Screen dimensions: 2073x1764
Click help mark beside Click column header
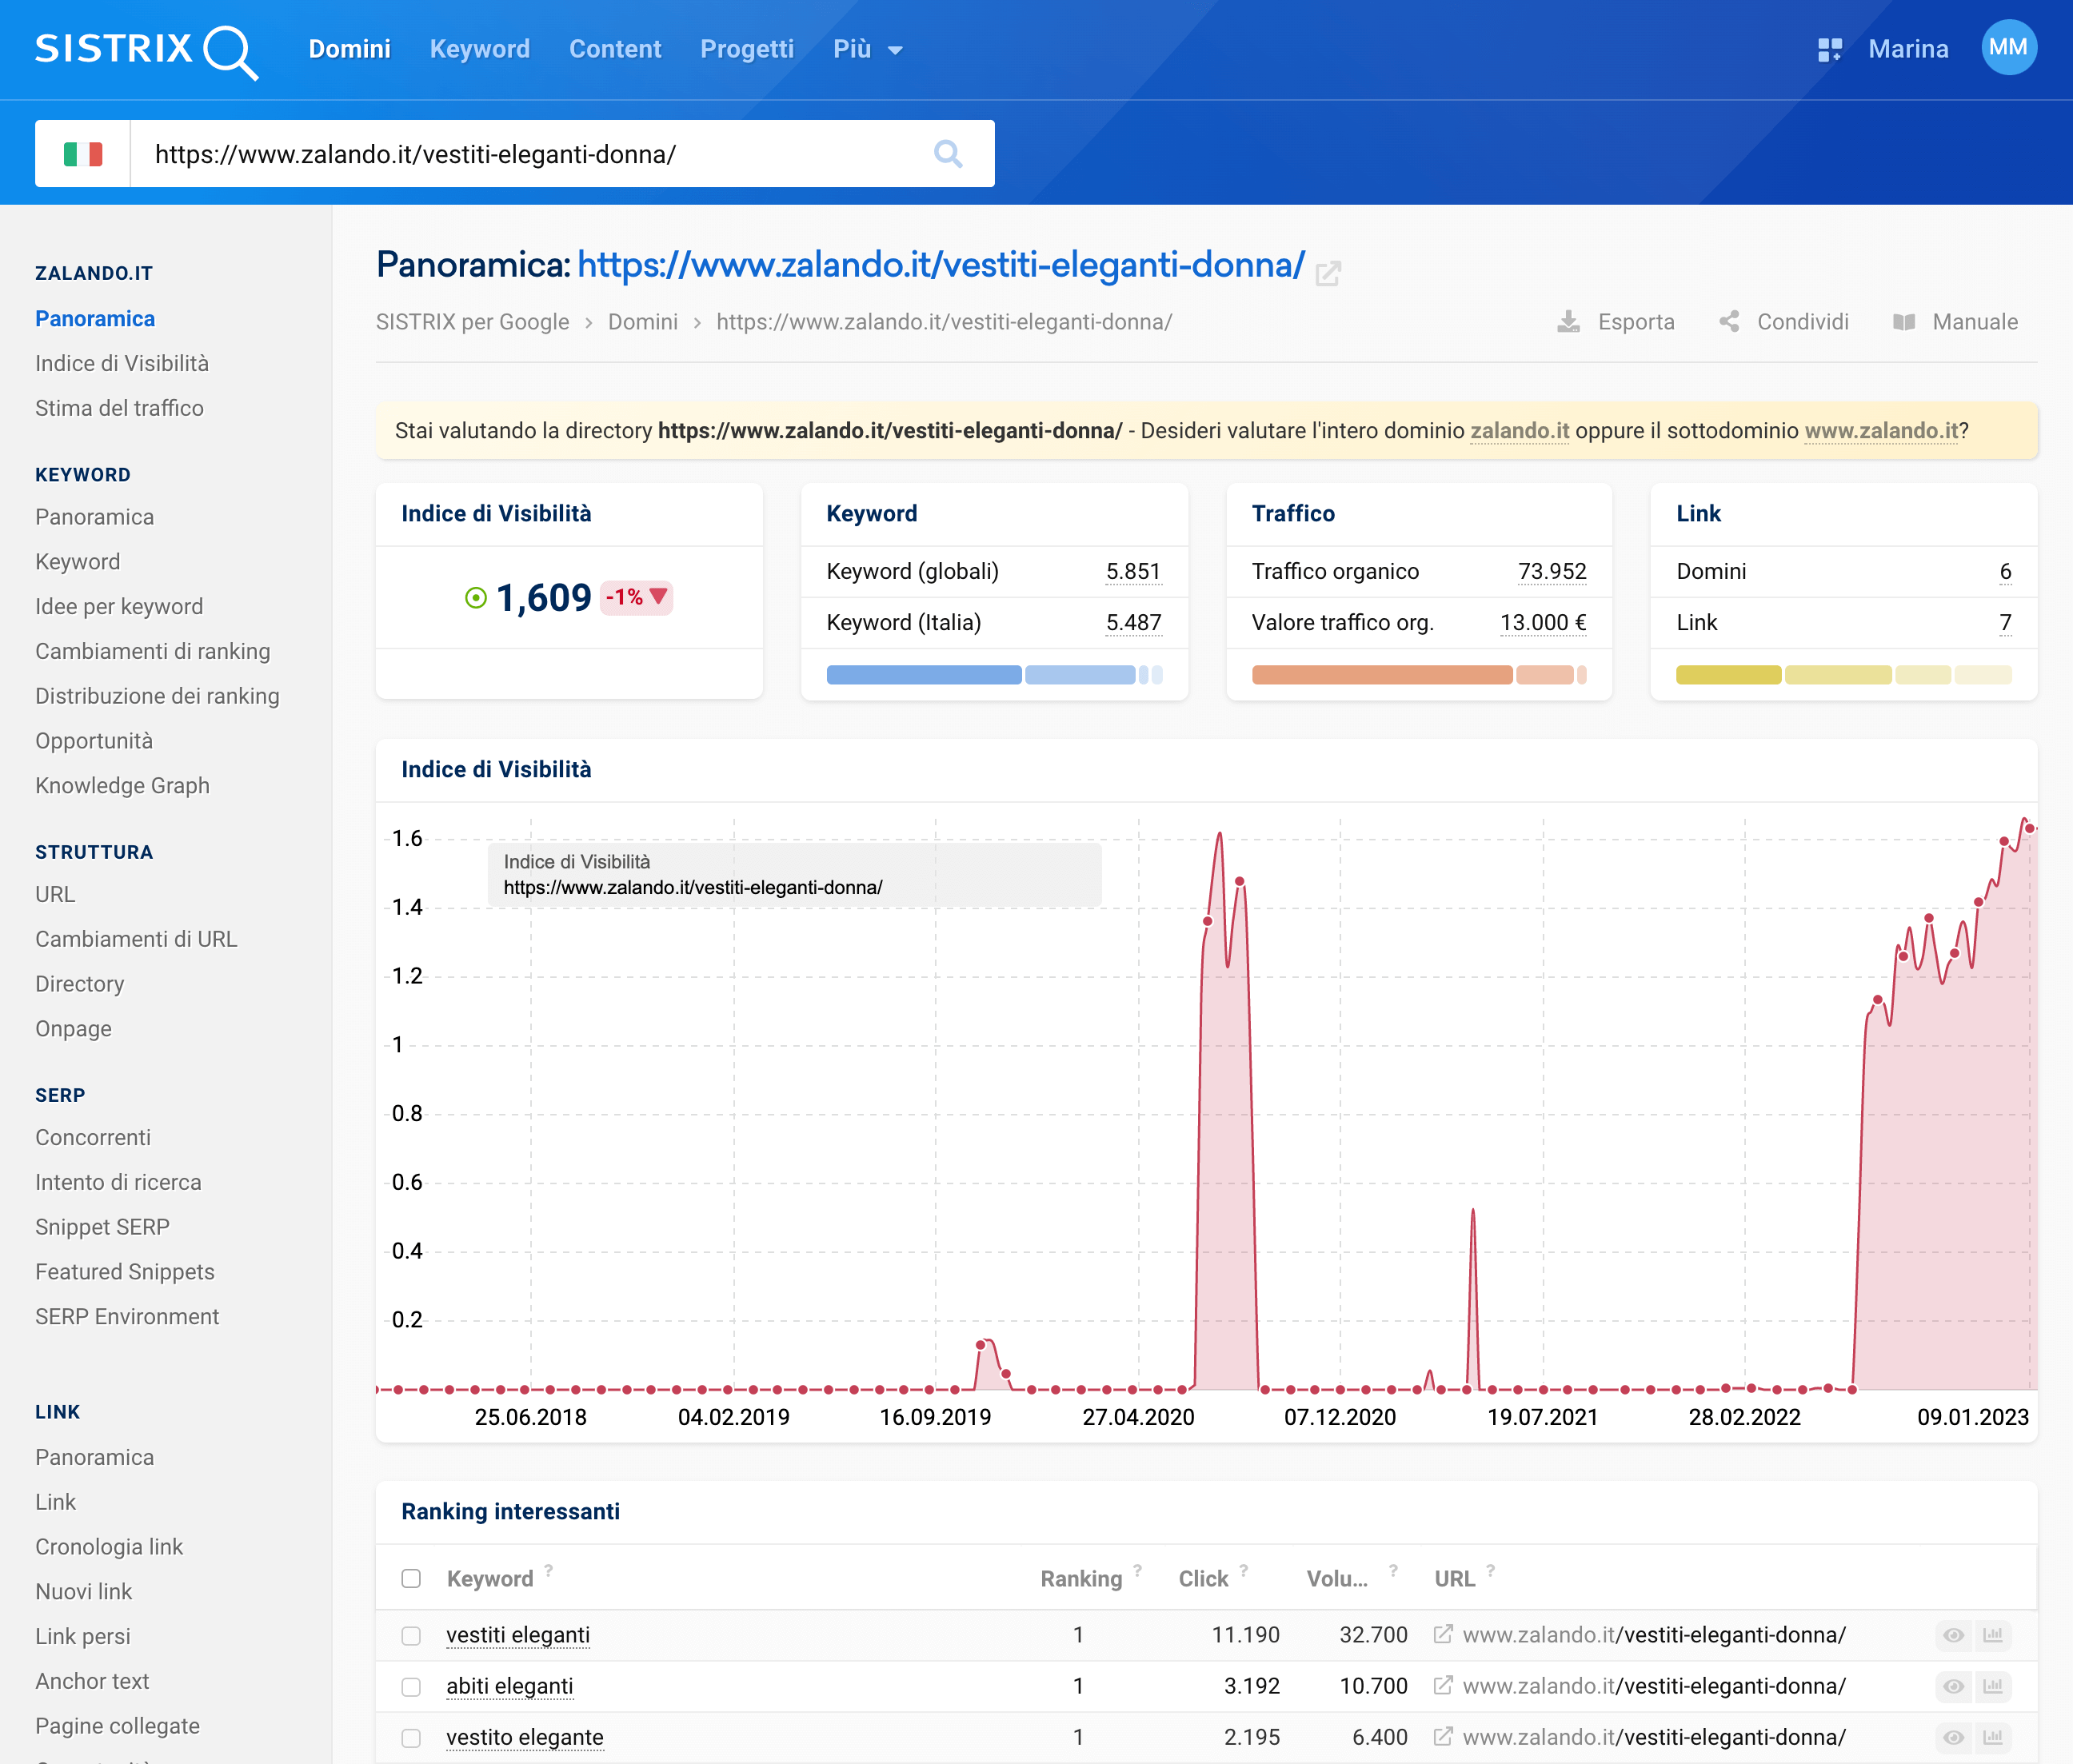click(x=1243, y=1570)
